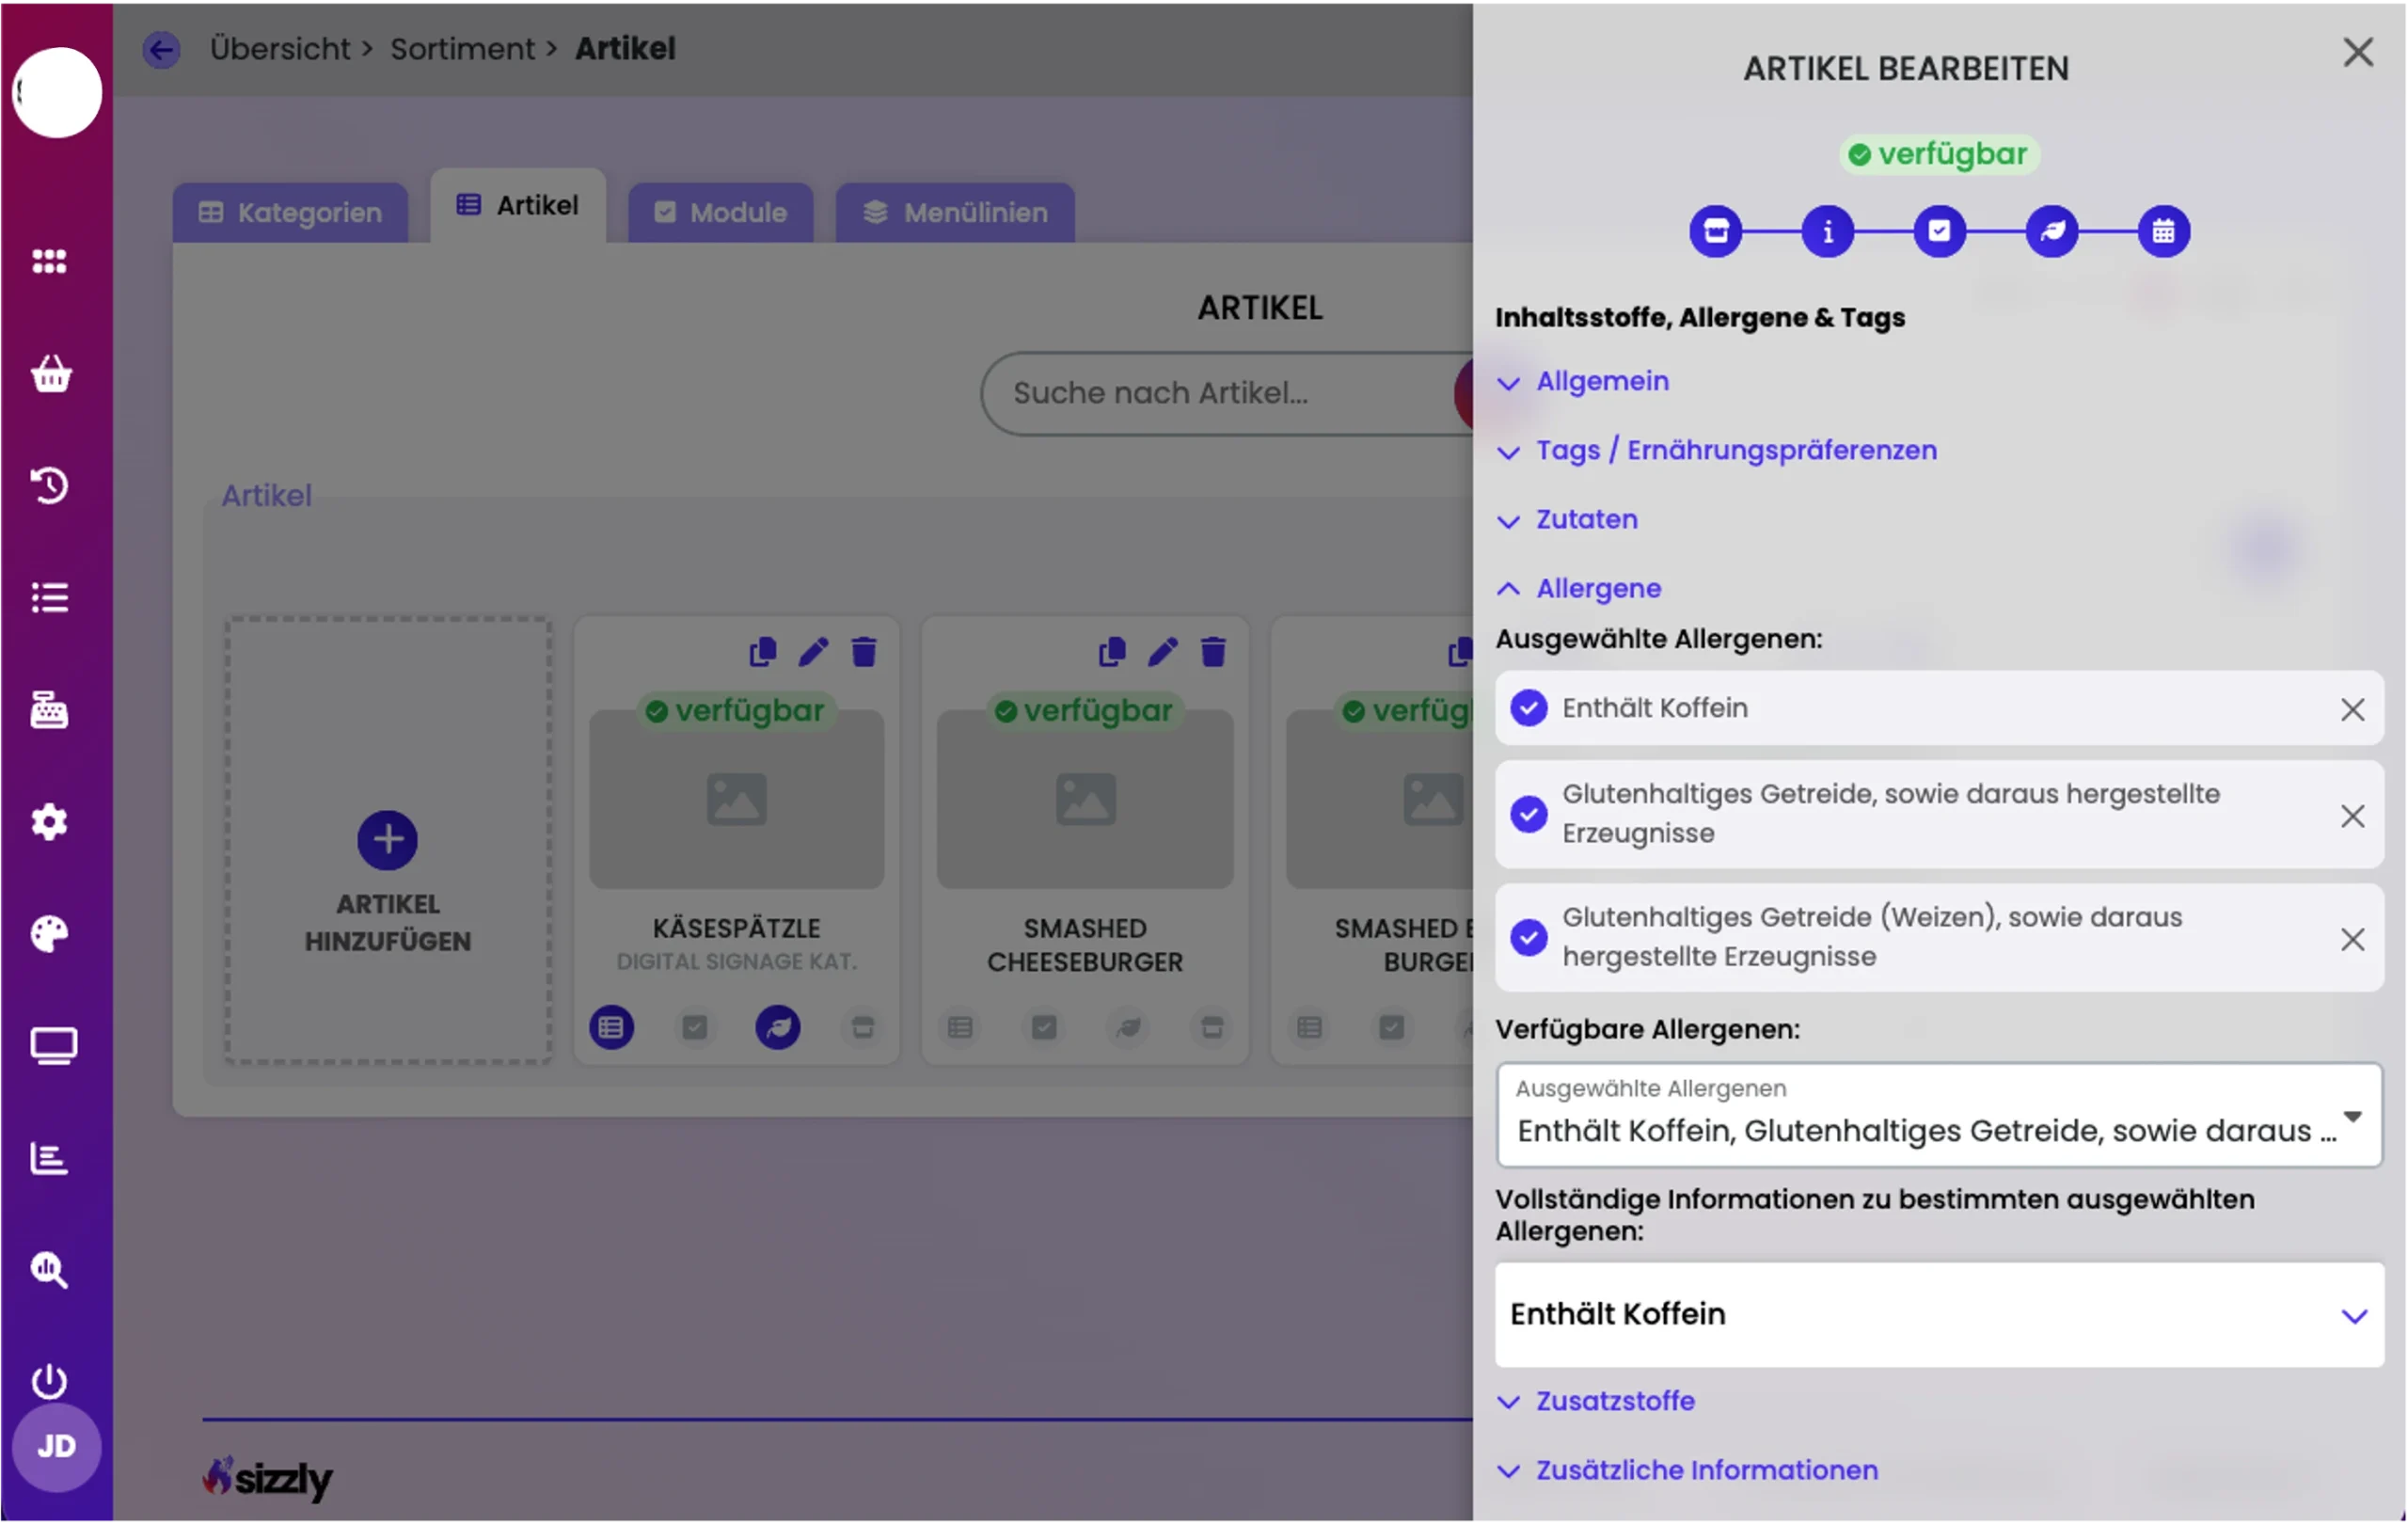Screen dimensions: 2408x1524
Task: Open settings gear in sidebar
Action: click(49, 822)
